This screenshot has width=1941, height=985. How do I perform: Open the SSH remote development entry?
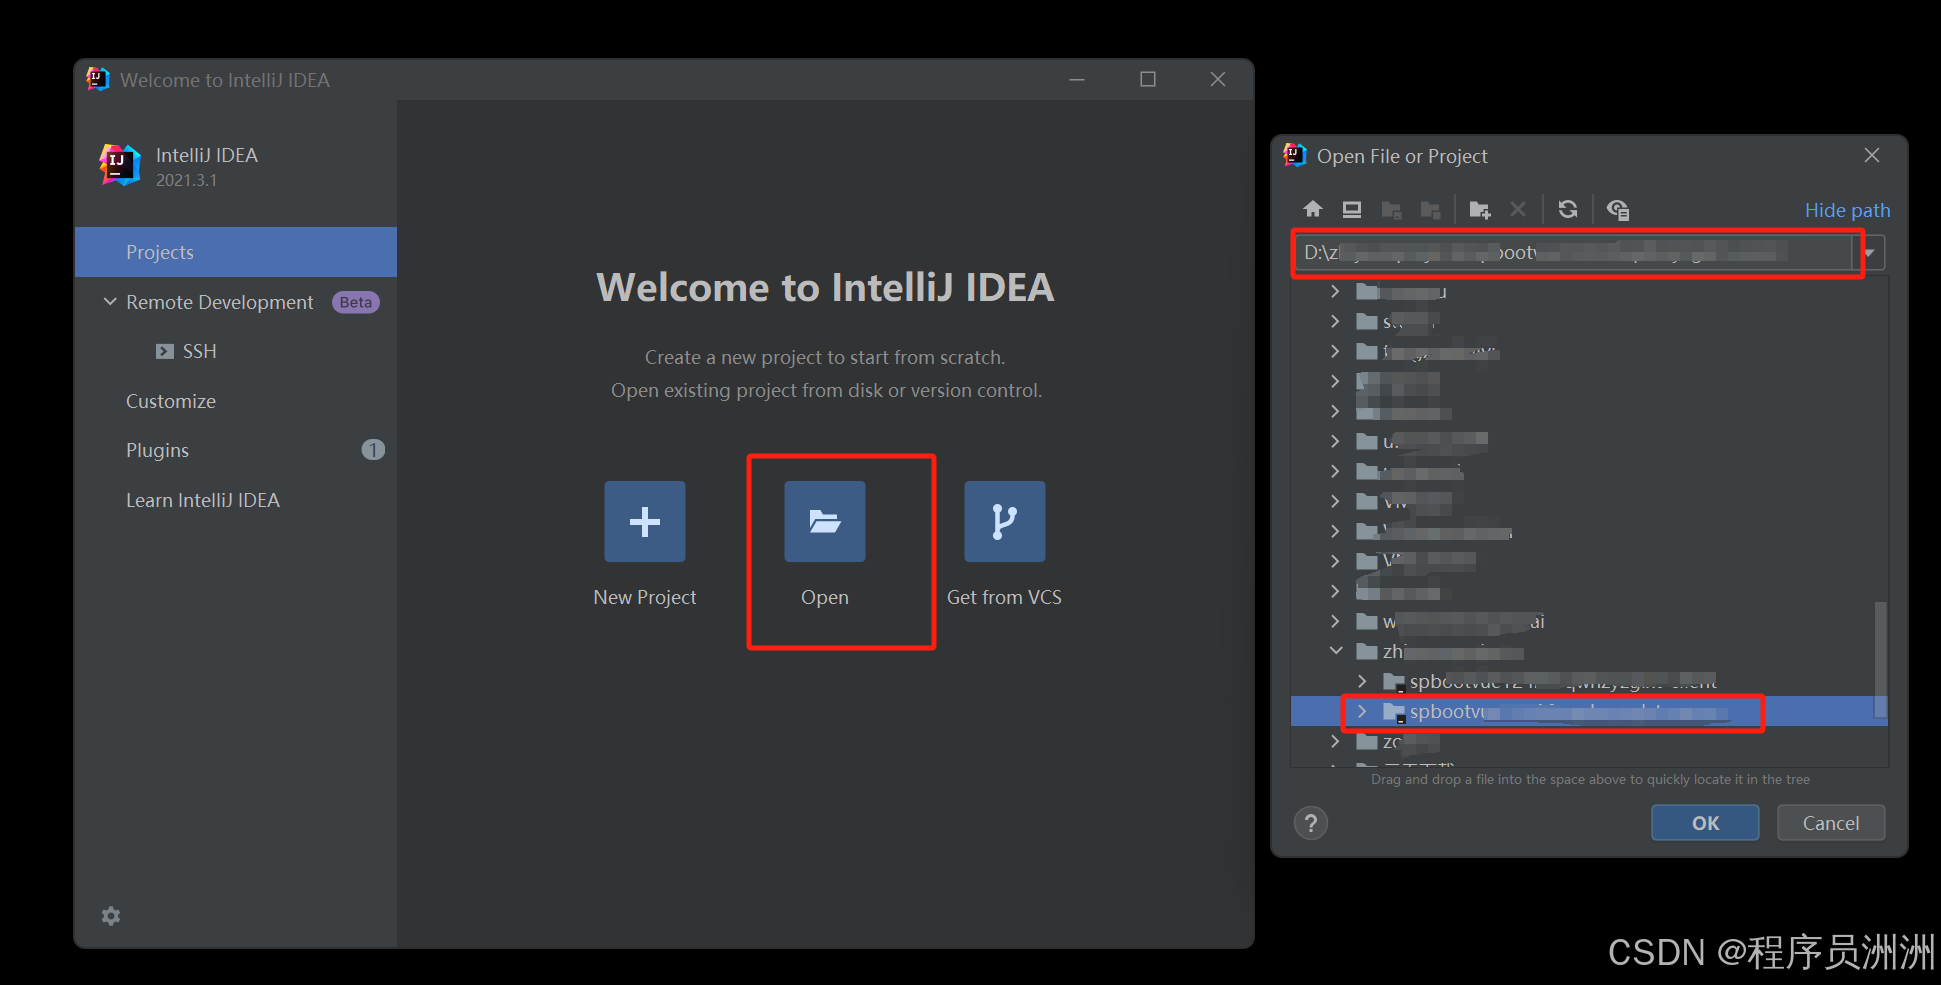tap(199, 351)
